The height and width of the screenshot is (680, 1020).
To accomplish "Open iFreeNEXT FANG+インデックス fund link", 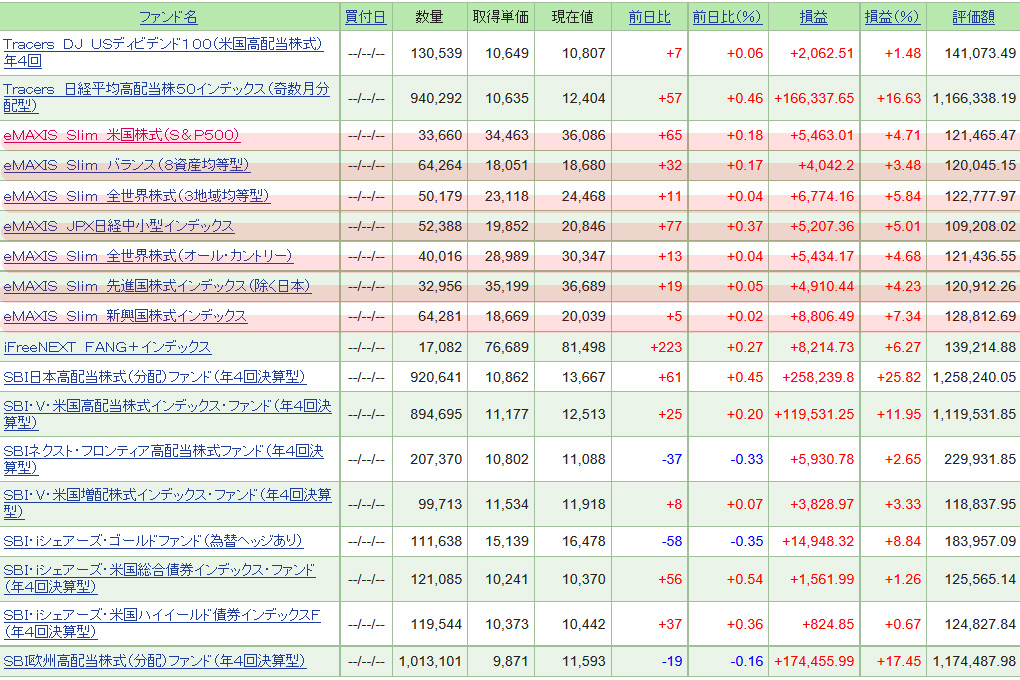I will tap(107, 347).
